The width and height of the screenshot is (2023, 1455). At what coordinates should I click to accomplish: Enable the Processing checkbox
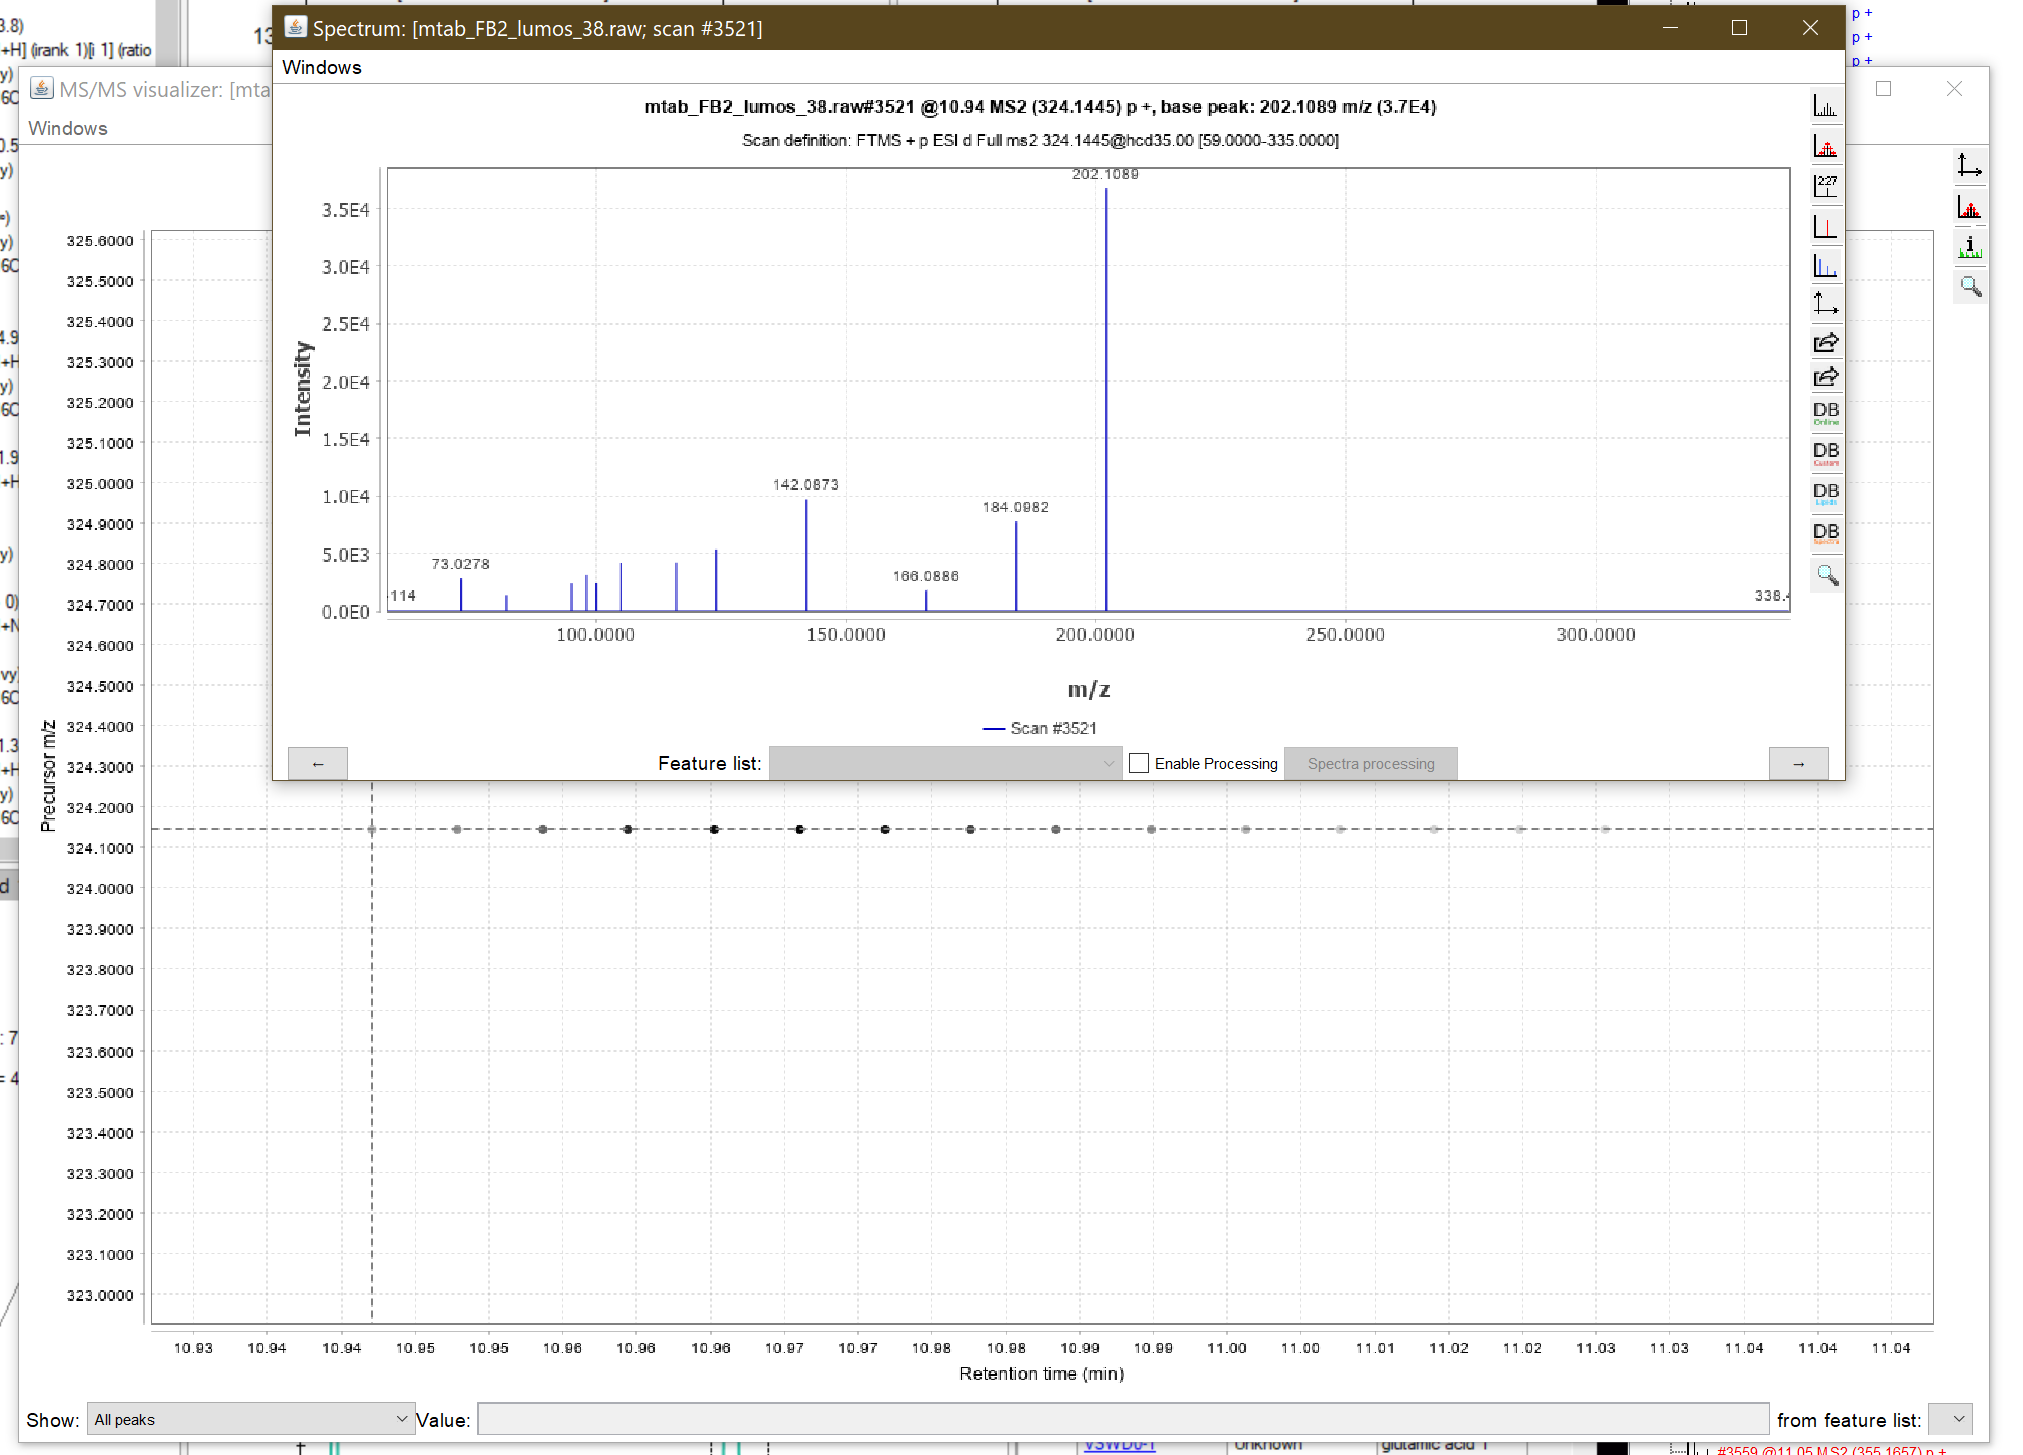(1139, 763)
